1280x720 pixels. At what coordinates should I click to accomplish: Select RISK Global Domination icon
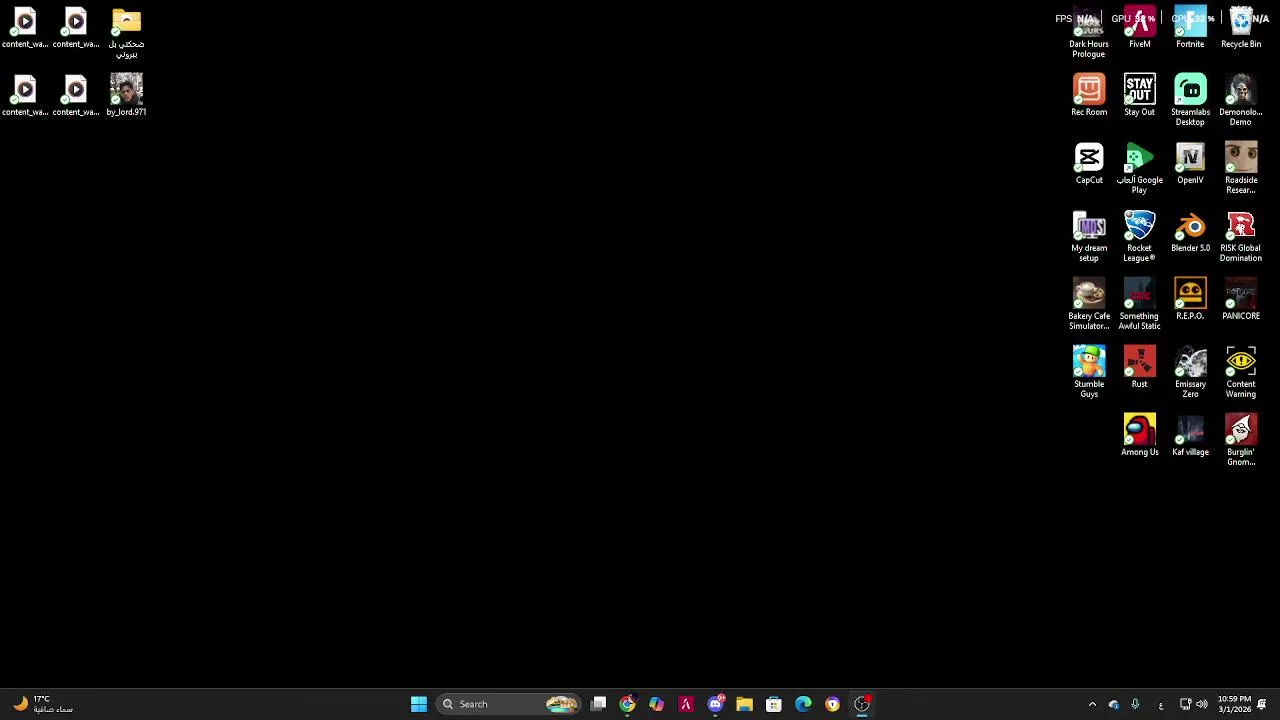point(1241,236)
